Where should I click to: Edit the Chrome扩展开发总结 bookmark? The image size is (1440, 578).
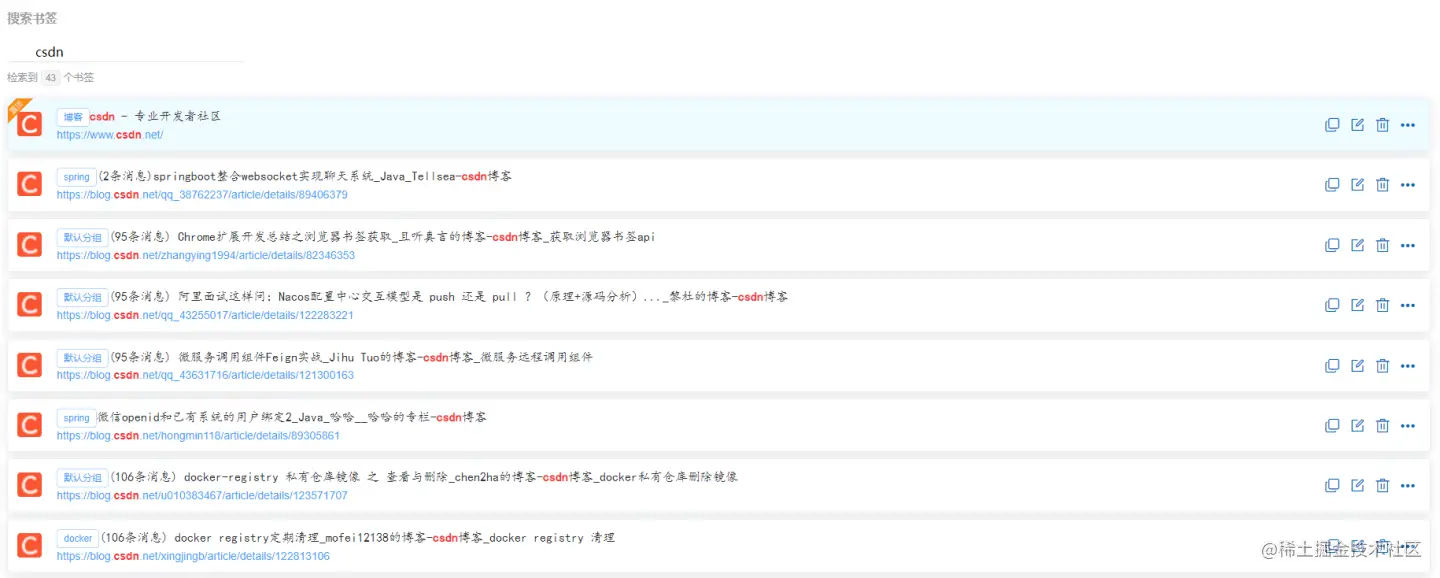pyautogui.click(x=1357, y=245)
